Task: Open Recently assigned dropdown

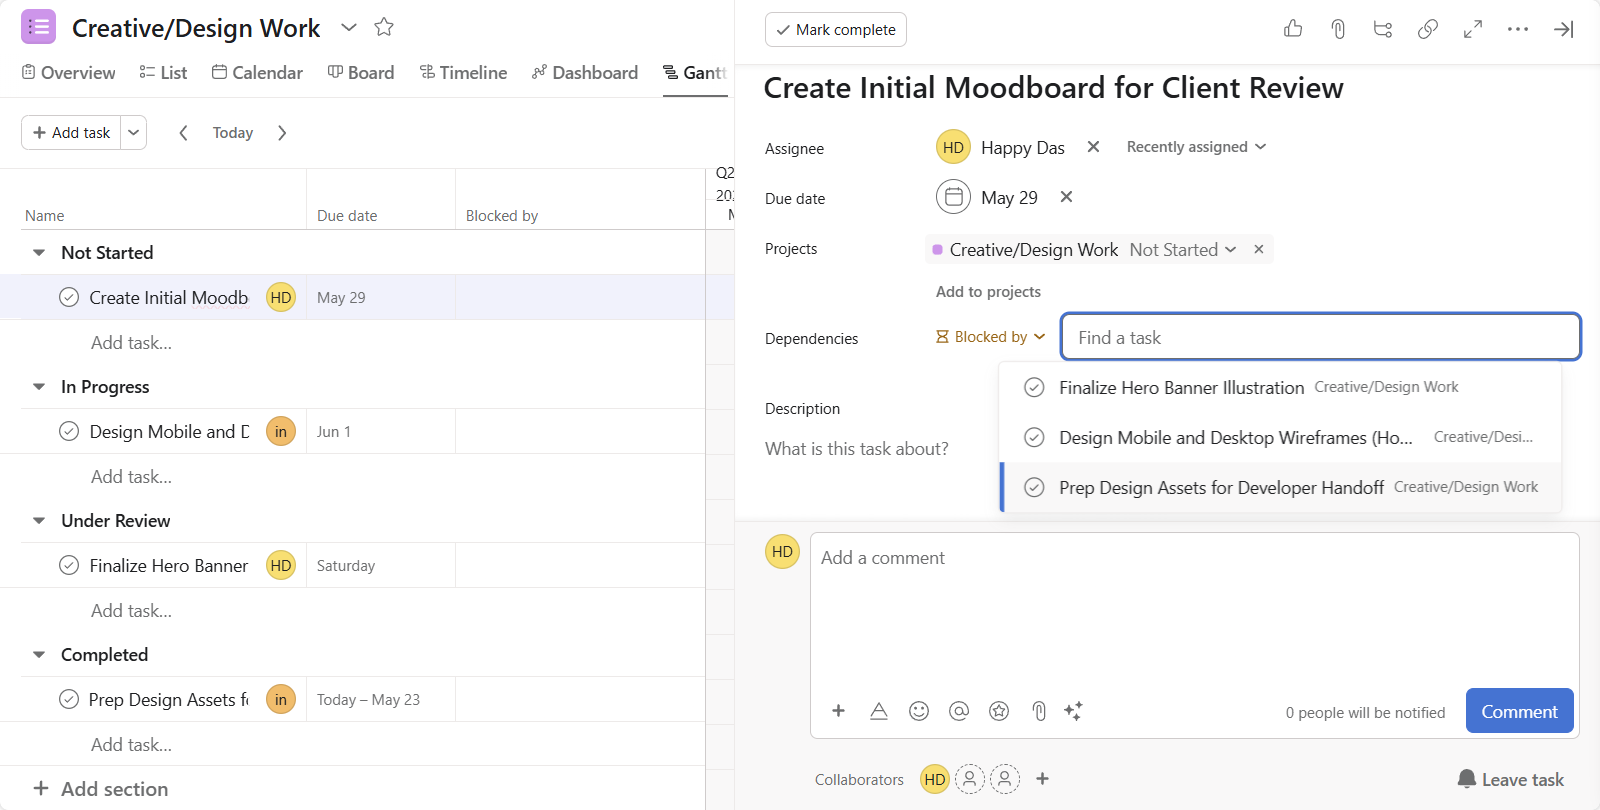Action: pyautogui.click(x=1196, y=146)
